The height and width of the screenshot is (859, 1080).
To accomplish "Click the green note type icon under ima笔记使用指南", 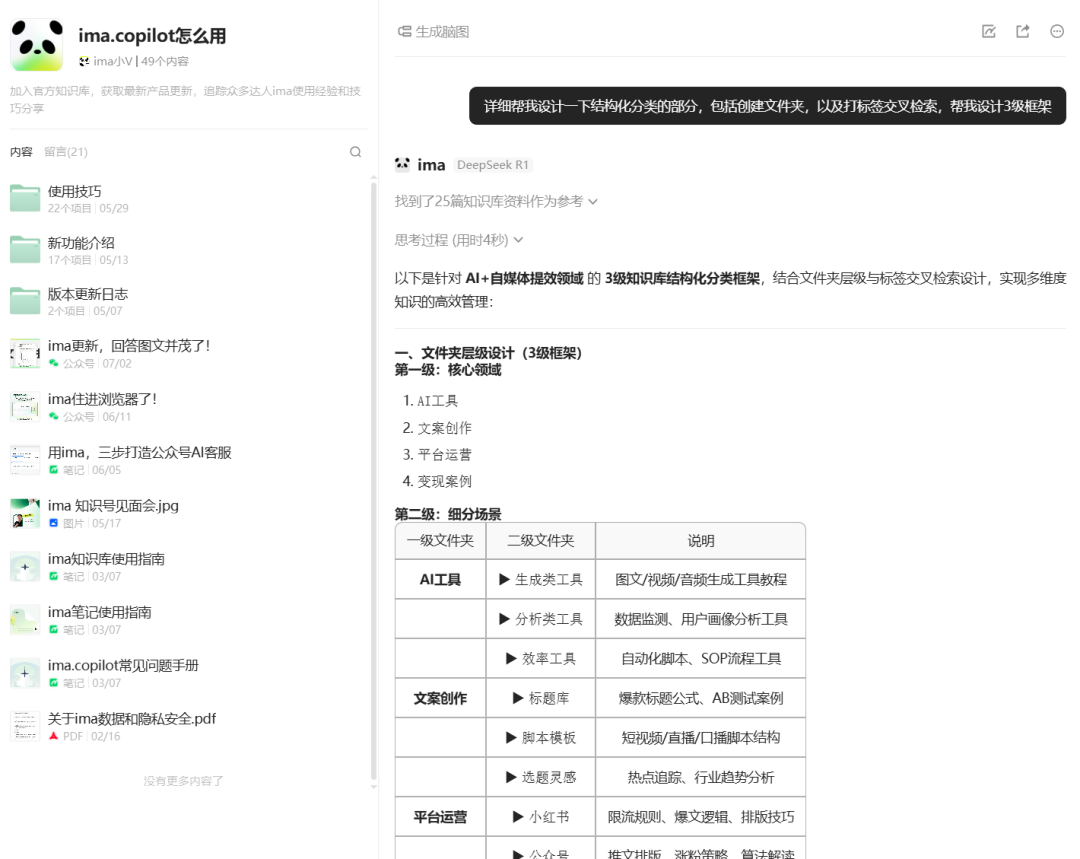I will [x=53, y=630].
